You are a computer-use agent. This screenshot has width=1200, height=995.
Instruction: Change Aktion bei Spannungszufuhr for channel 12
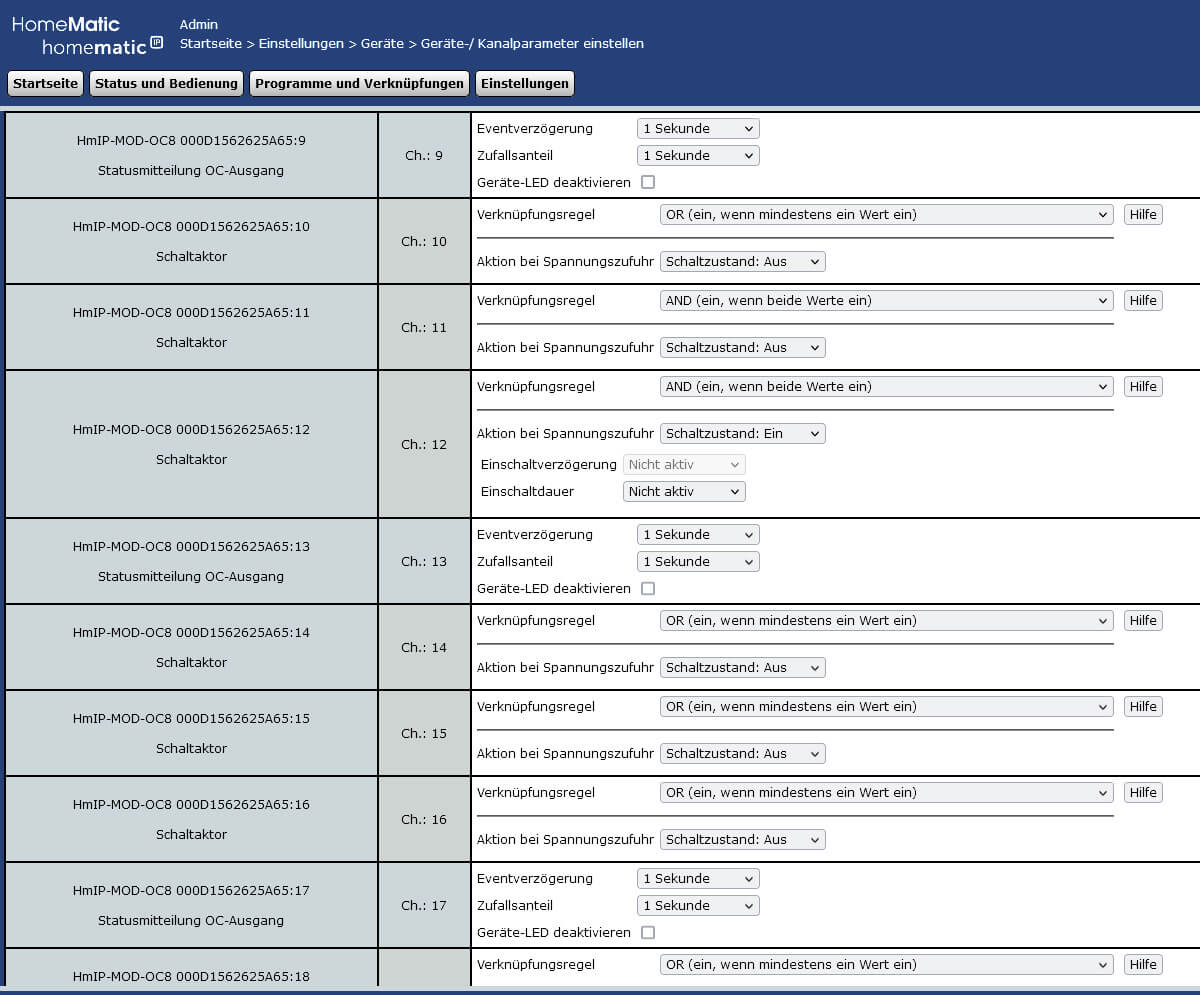point(742,433)
